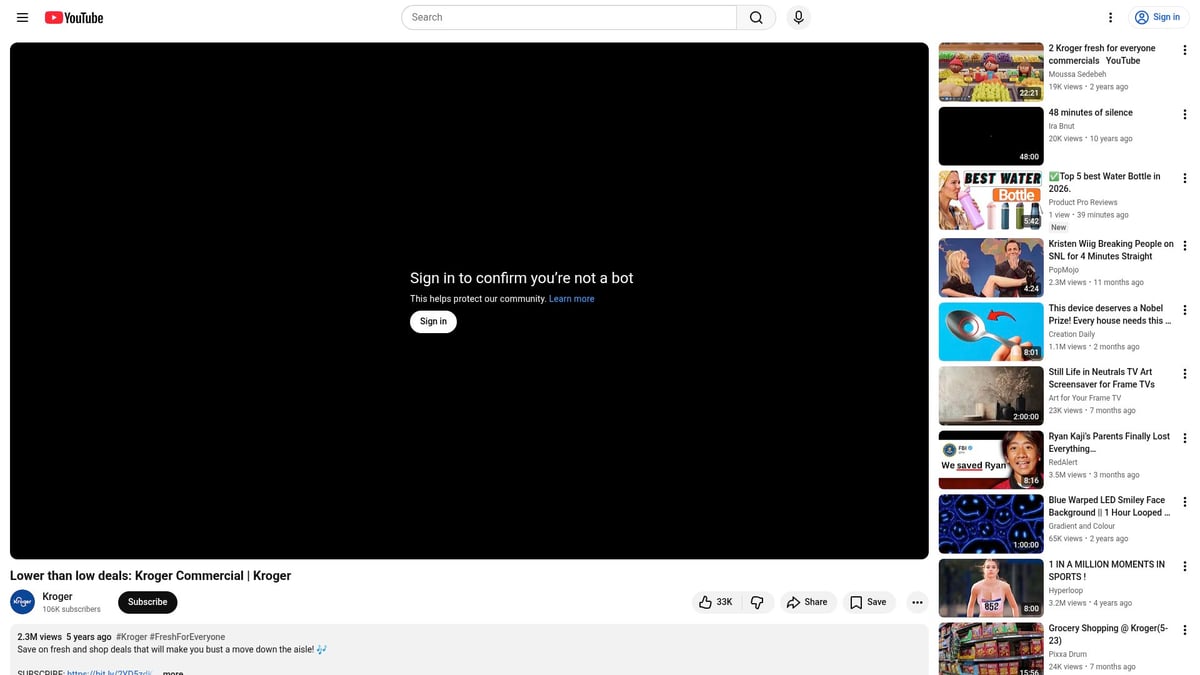1200x675 pixels.
Task: Start a voice search with the microphone icon
Action: [798, 17]
